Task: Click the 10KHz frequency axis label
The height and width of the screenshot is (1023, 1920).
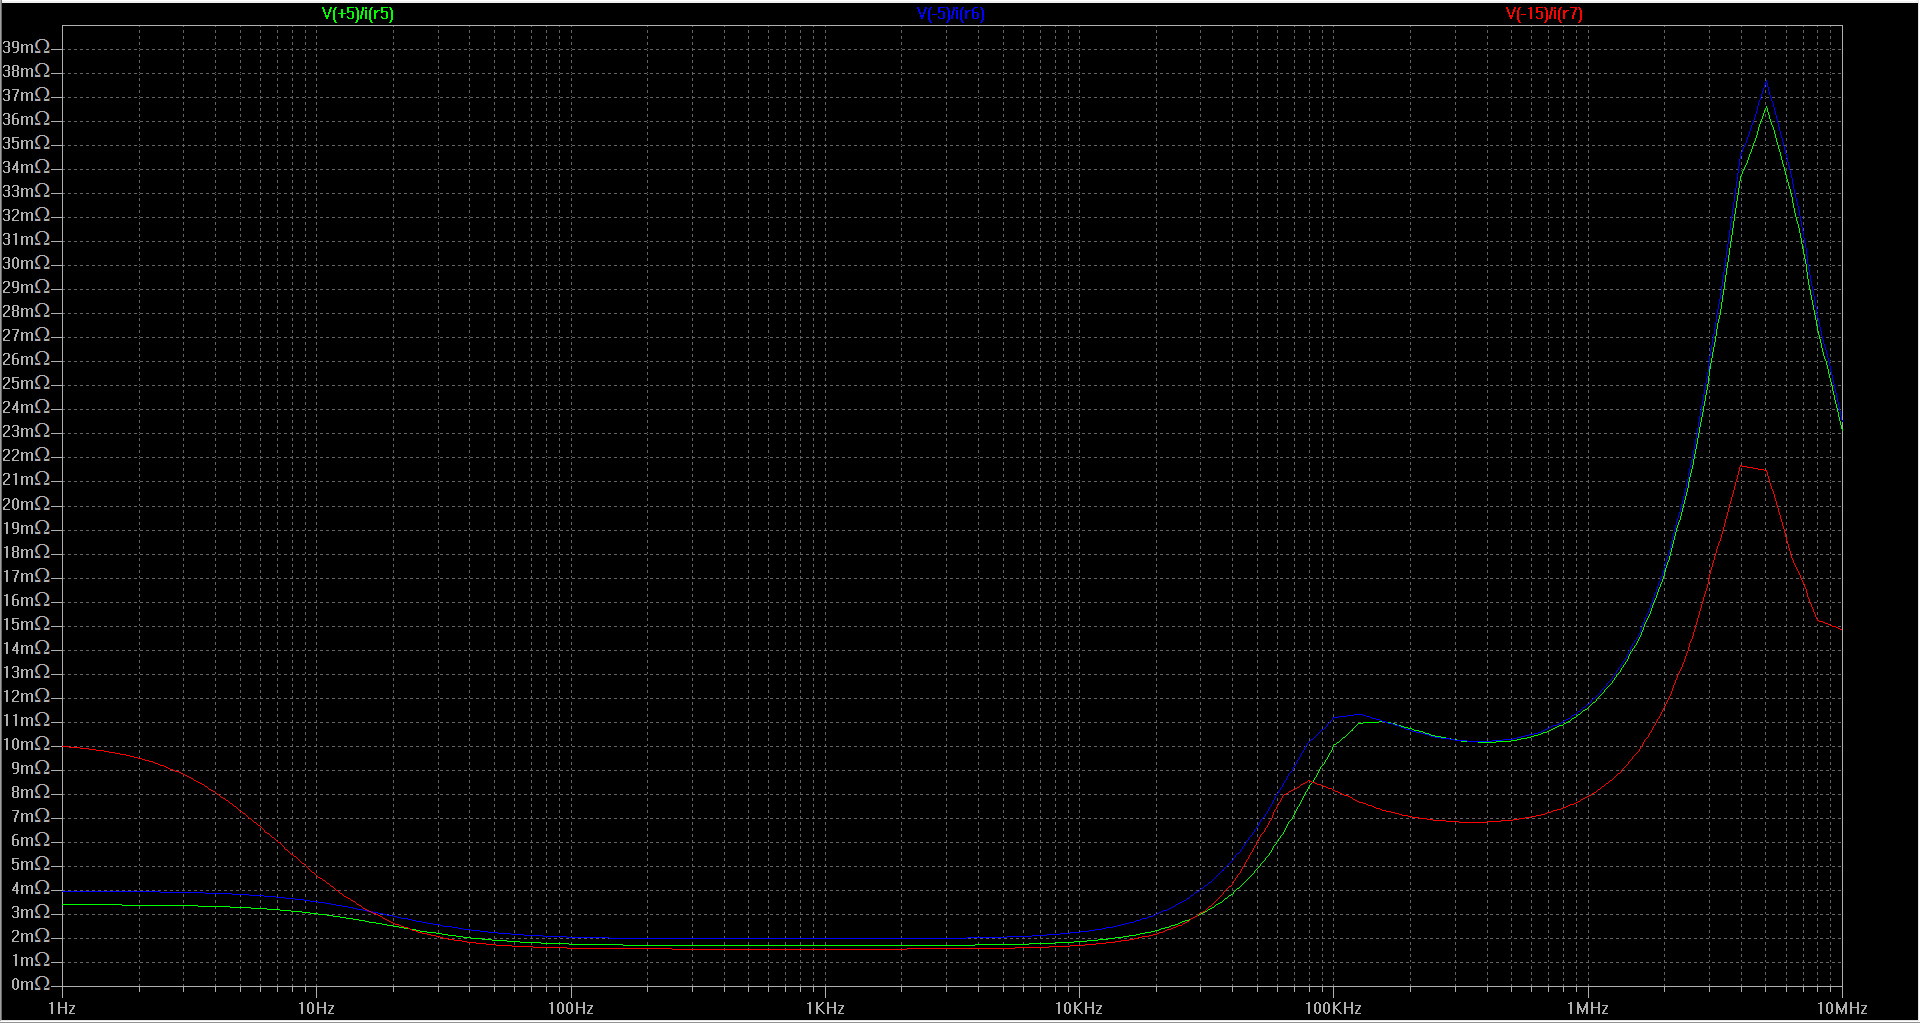Action: 1079,1008
